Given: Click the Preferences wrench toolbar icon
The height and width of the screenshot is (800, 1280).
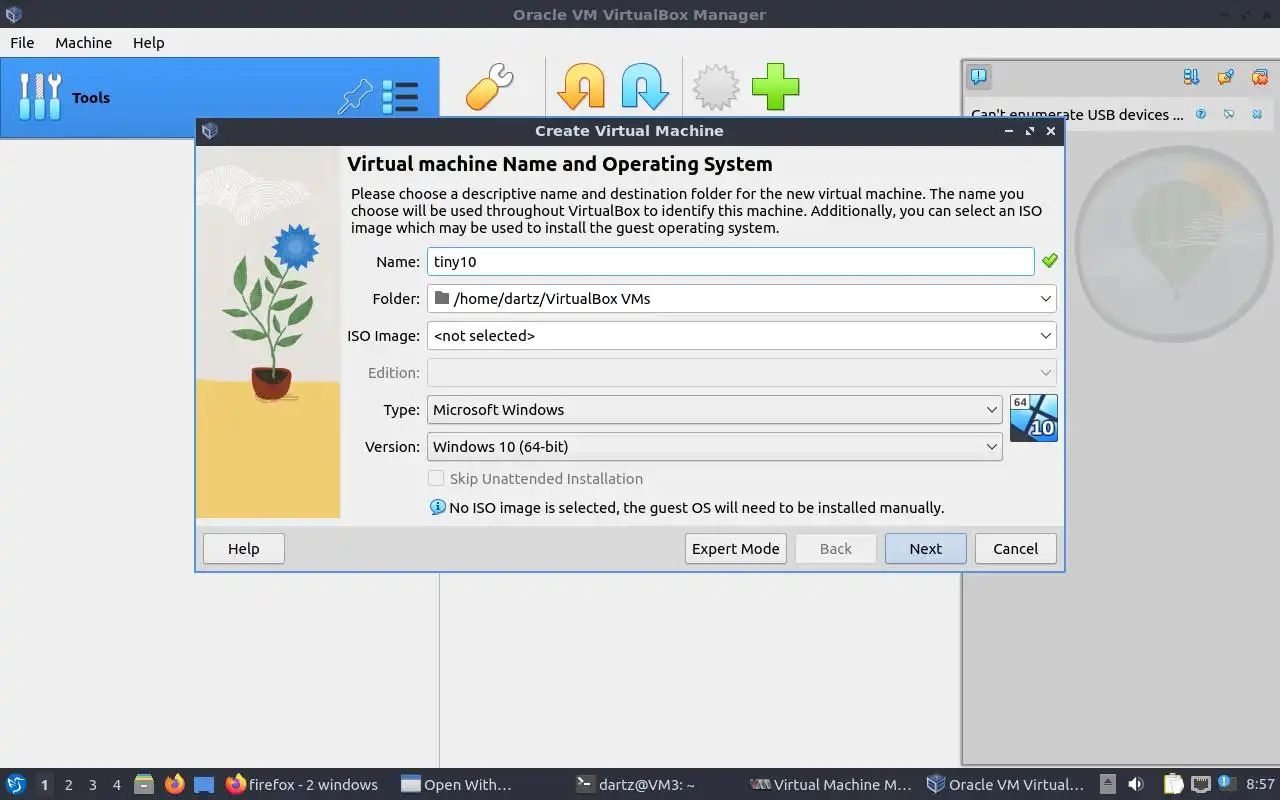Looking at the screenshot, I should tap(490, 87).
